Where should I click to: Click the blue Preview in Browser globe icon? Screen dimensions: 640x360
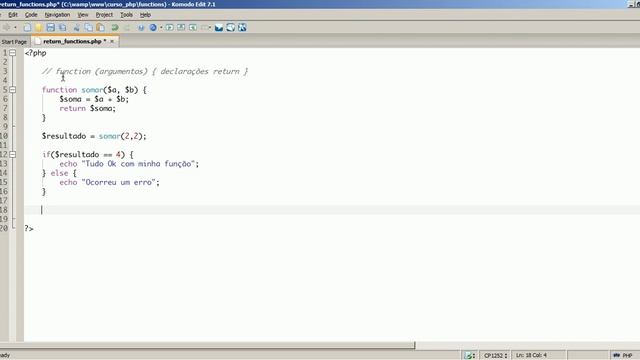153,27
